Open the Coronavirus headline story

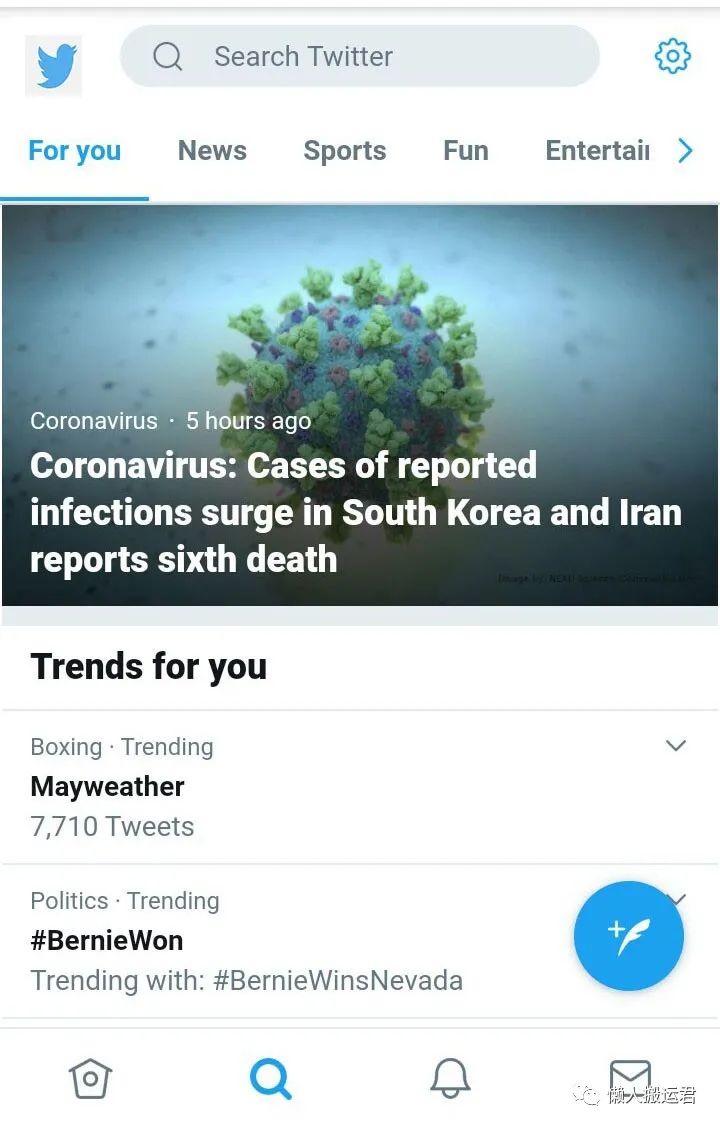click(357, 512)
